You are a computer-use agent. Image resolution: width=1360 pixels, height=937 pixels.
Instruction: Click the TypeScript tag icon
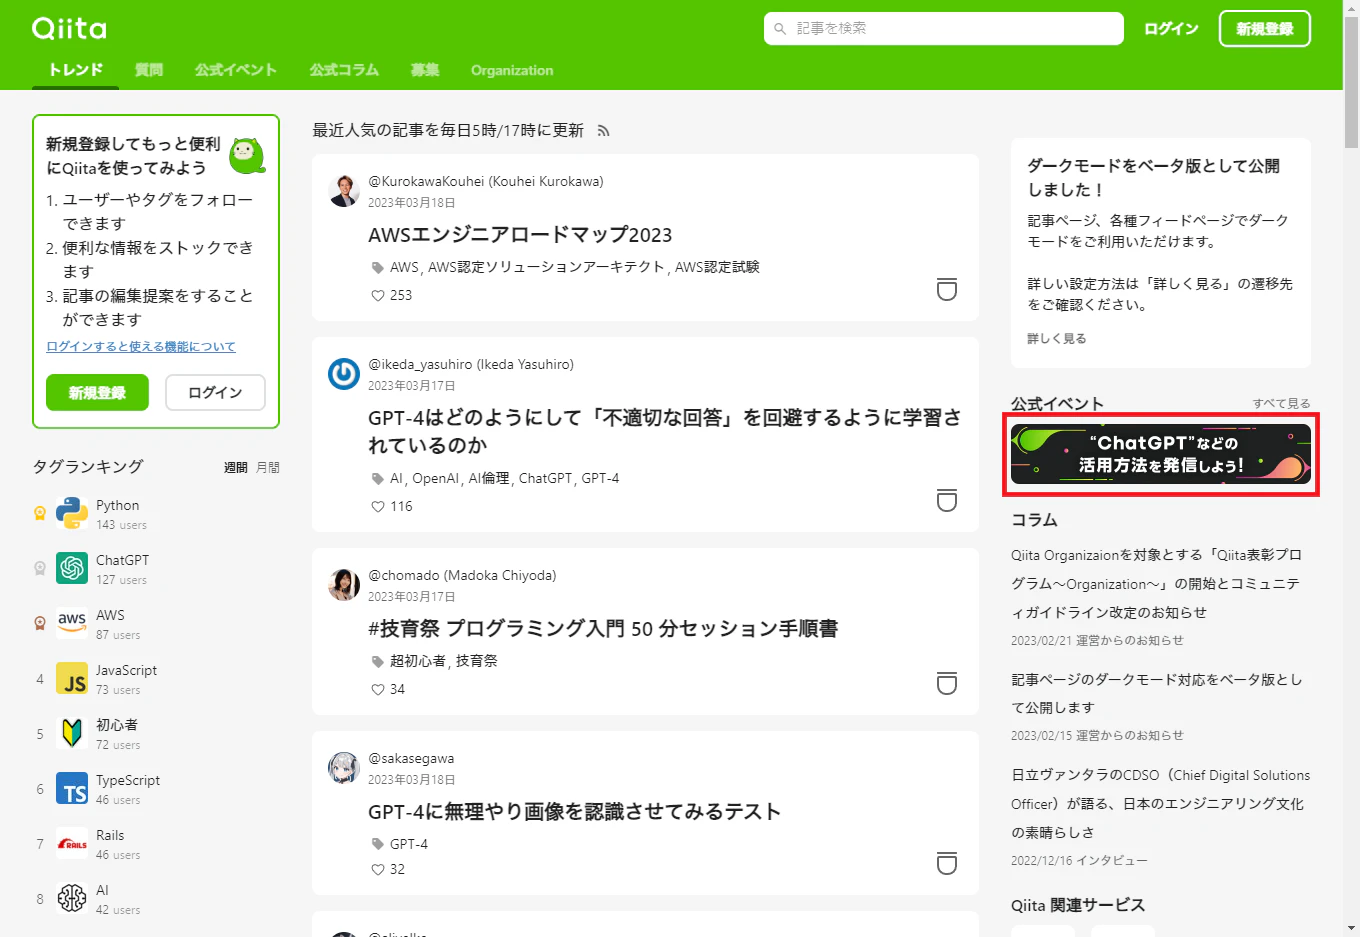[x=72, y=788]
